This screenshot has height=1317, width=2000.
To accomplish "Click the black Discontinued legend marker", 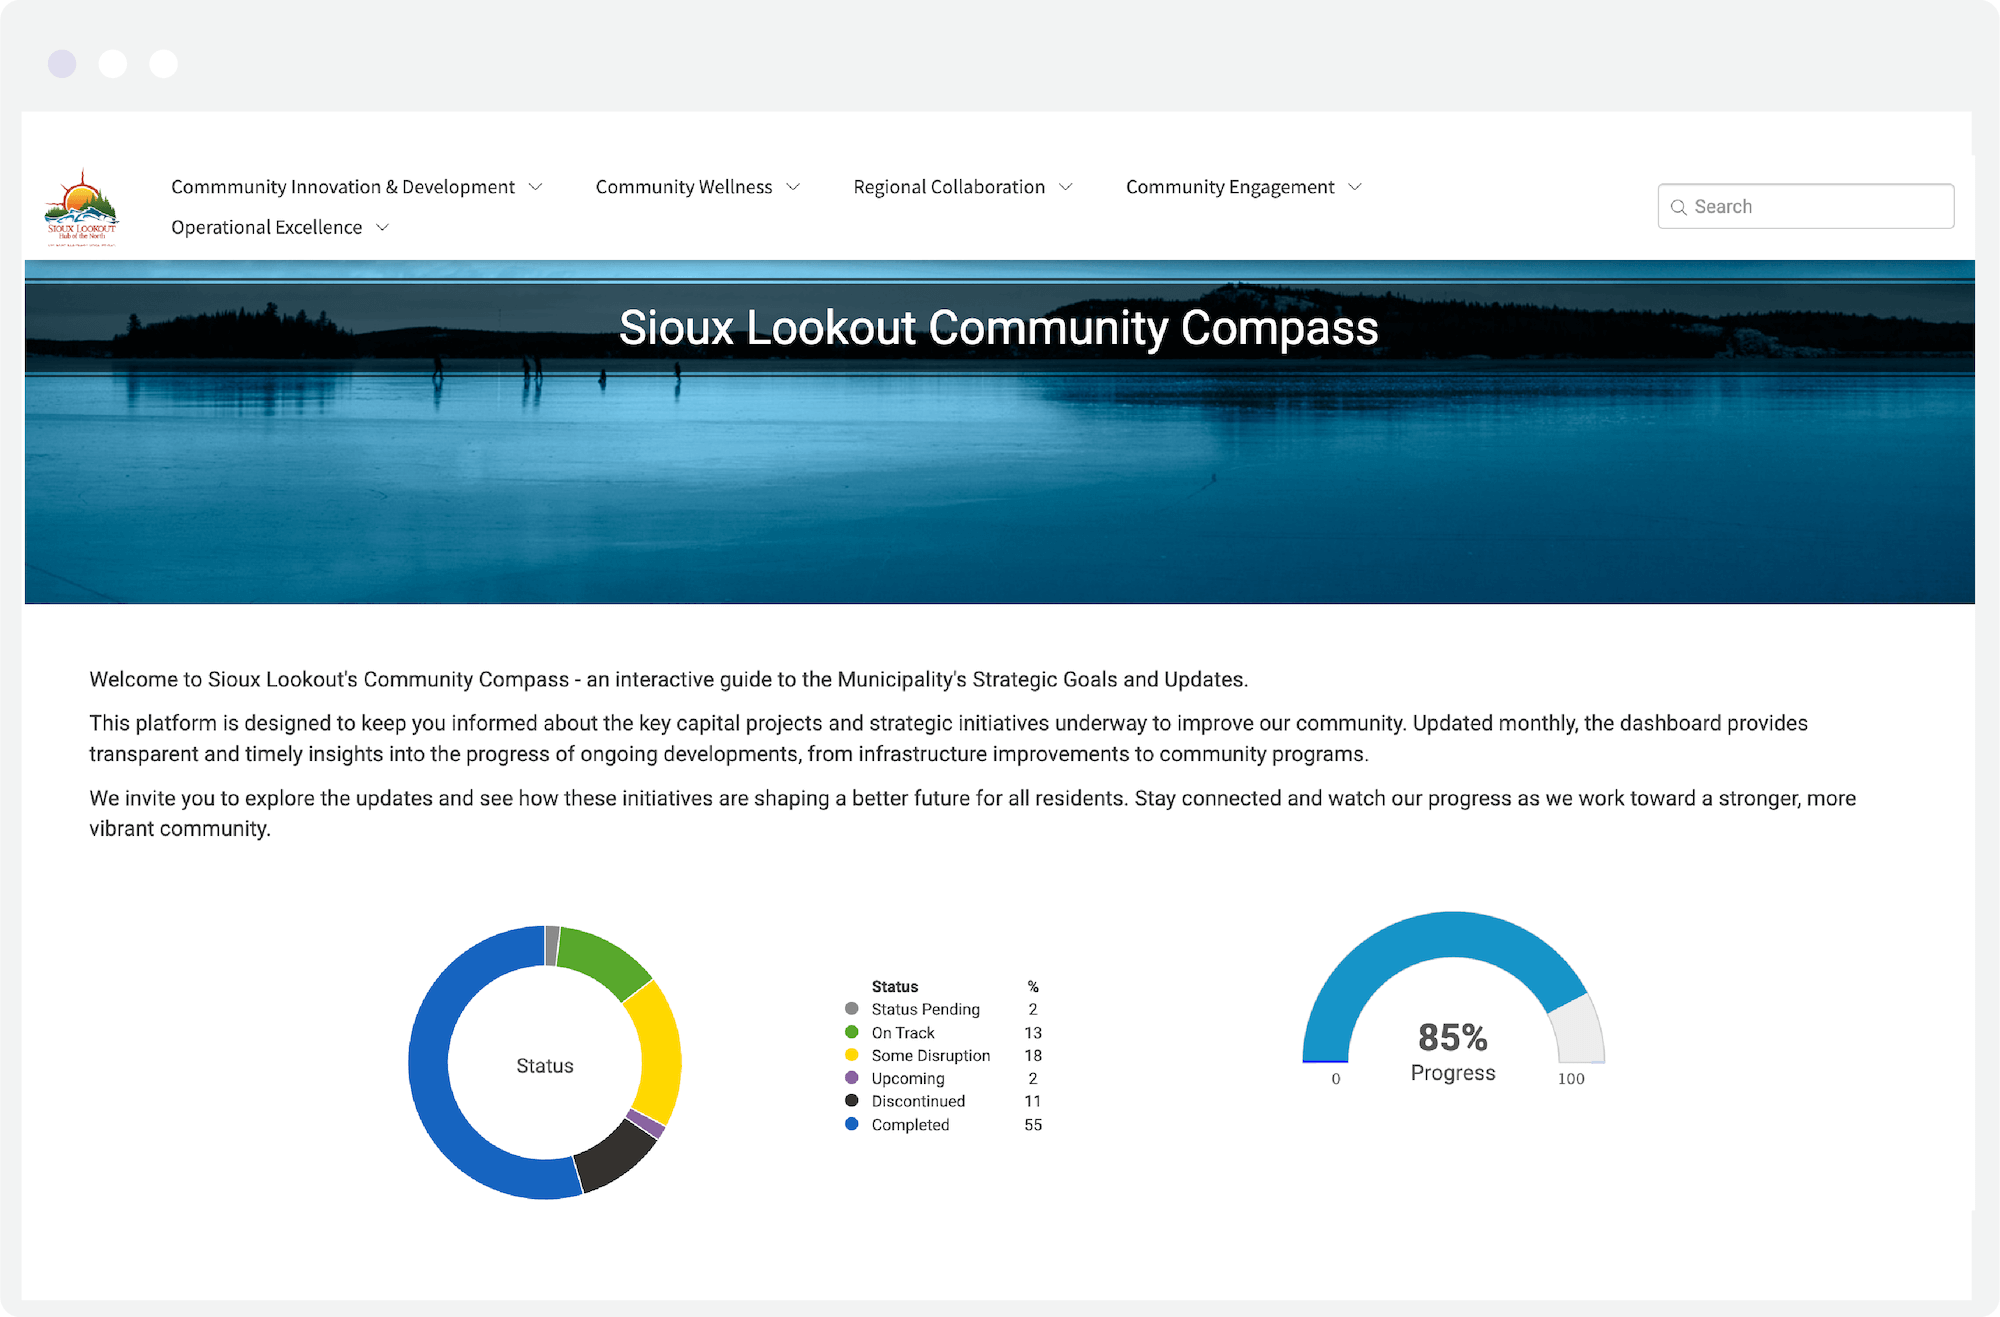I will (851, 1101).
